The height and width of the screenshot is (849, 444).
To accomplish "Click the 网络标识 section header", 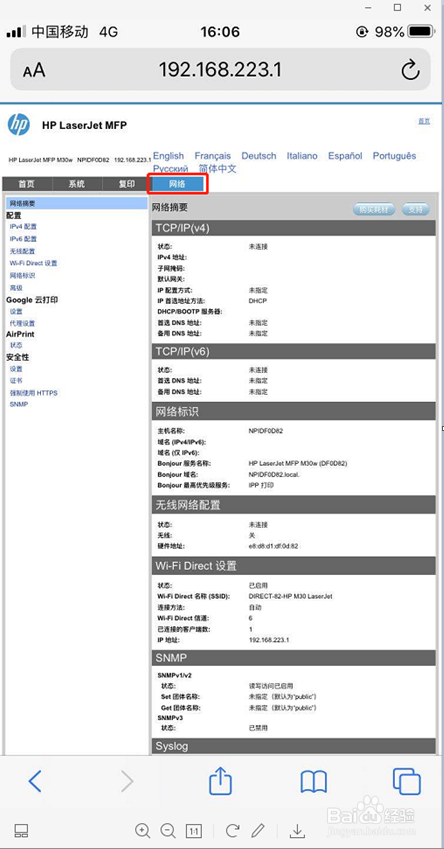I will (x=293, y=412).
